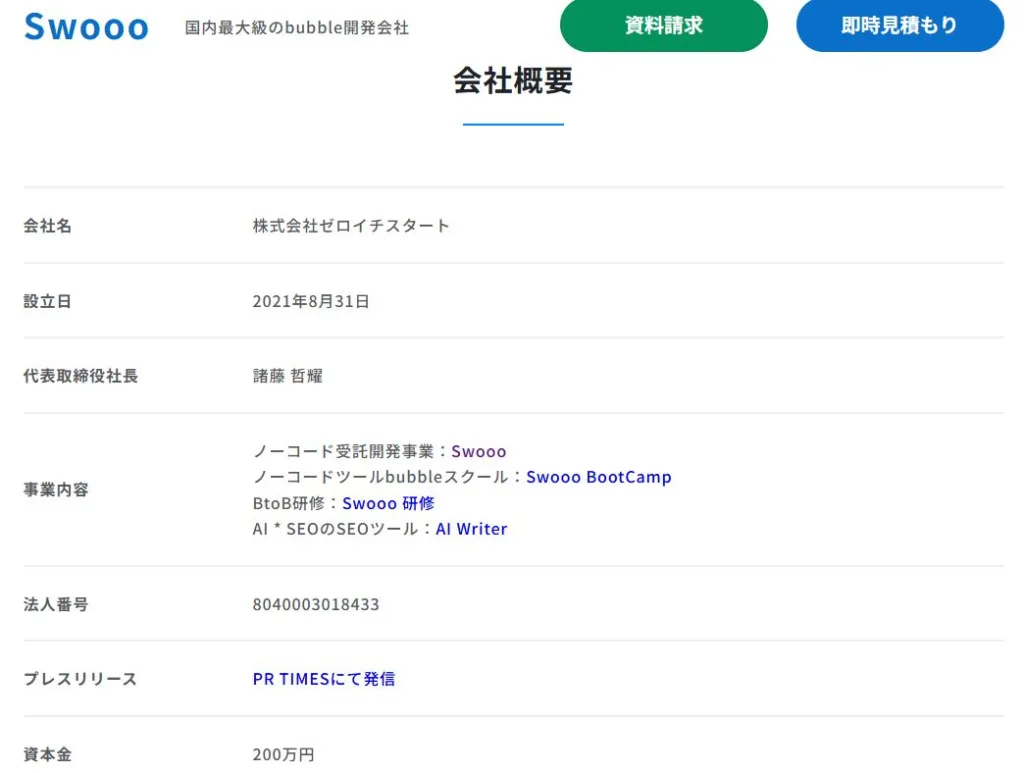Select the 会社名 company name row

47,226
